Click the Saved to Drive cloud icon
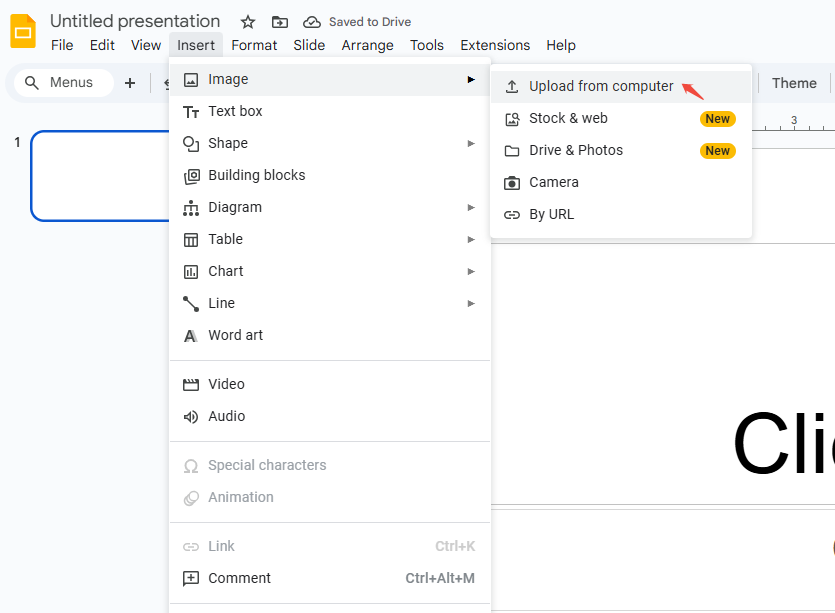 [312, 22]
